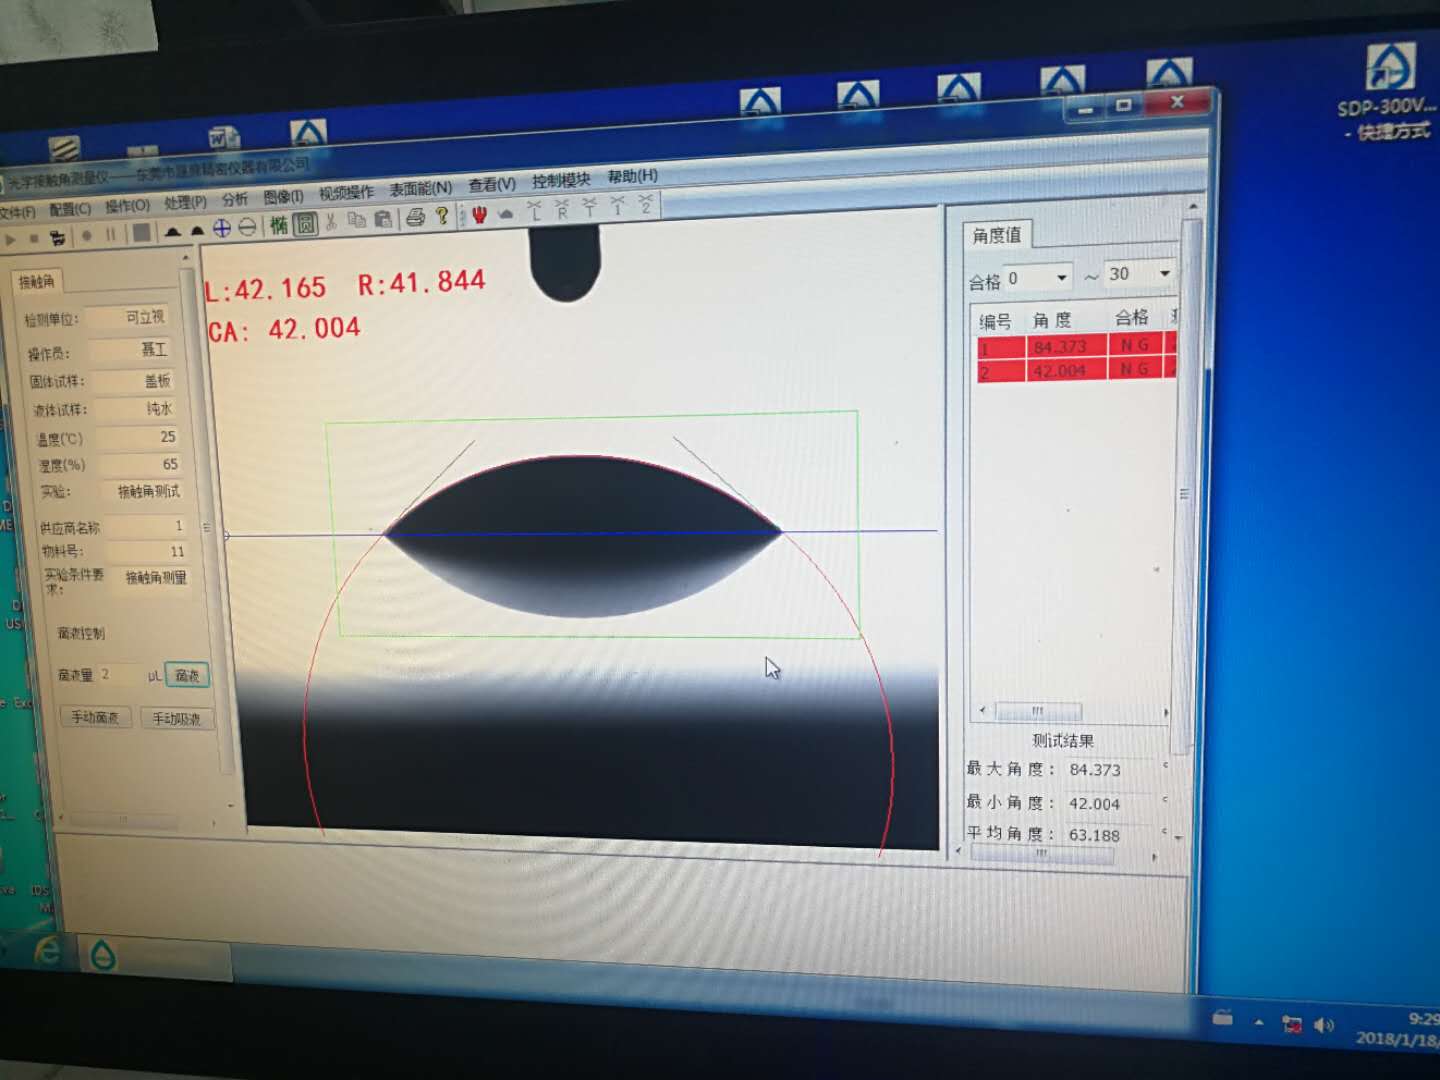
Task: Click the R alignment icon in the toolbar
Action: [562, 208]
